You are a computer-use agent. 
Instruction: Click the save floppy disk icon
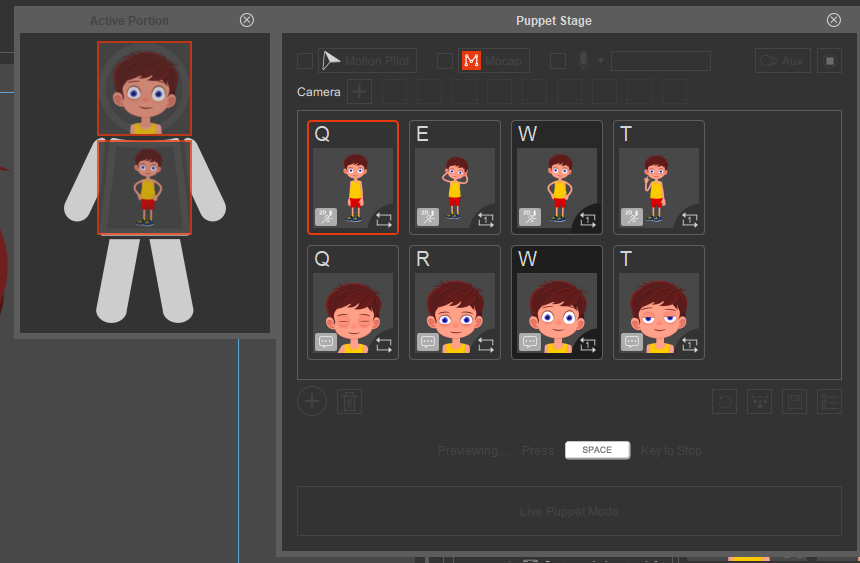click(x=794, y=402)
